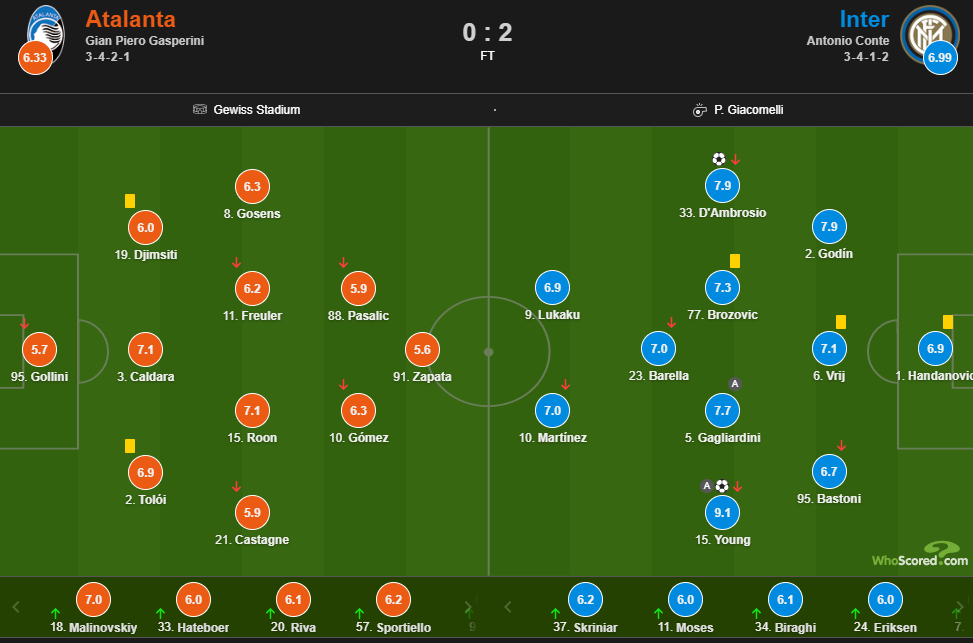Click Djimsiti's yellow card icon
The image size is (973, 643).
130,200
